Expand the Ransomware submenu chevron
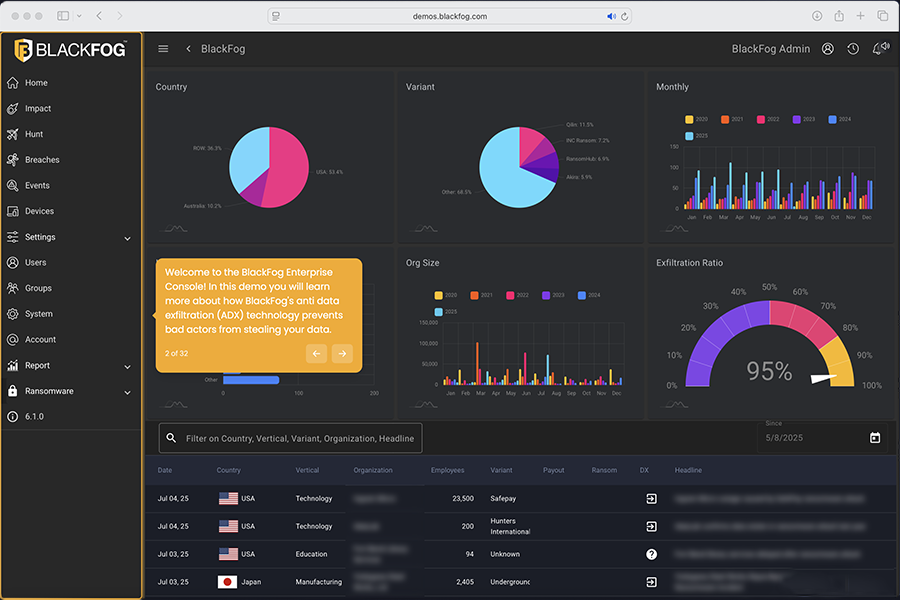The image size is (900, 600). 127,393
